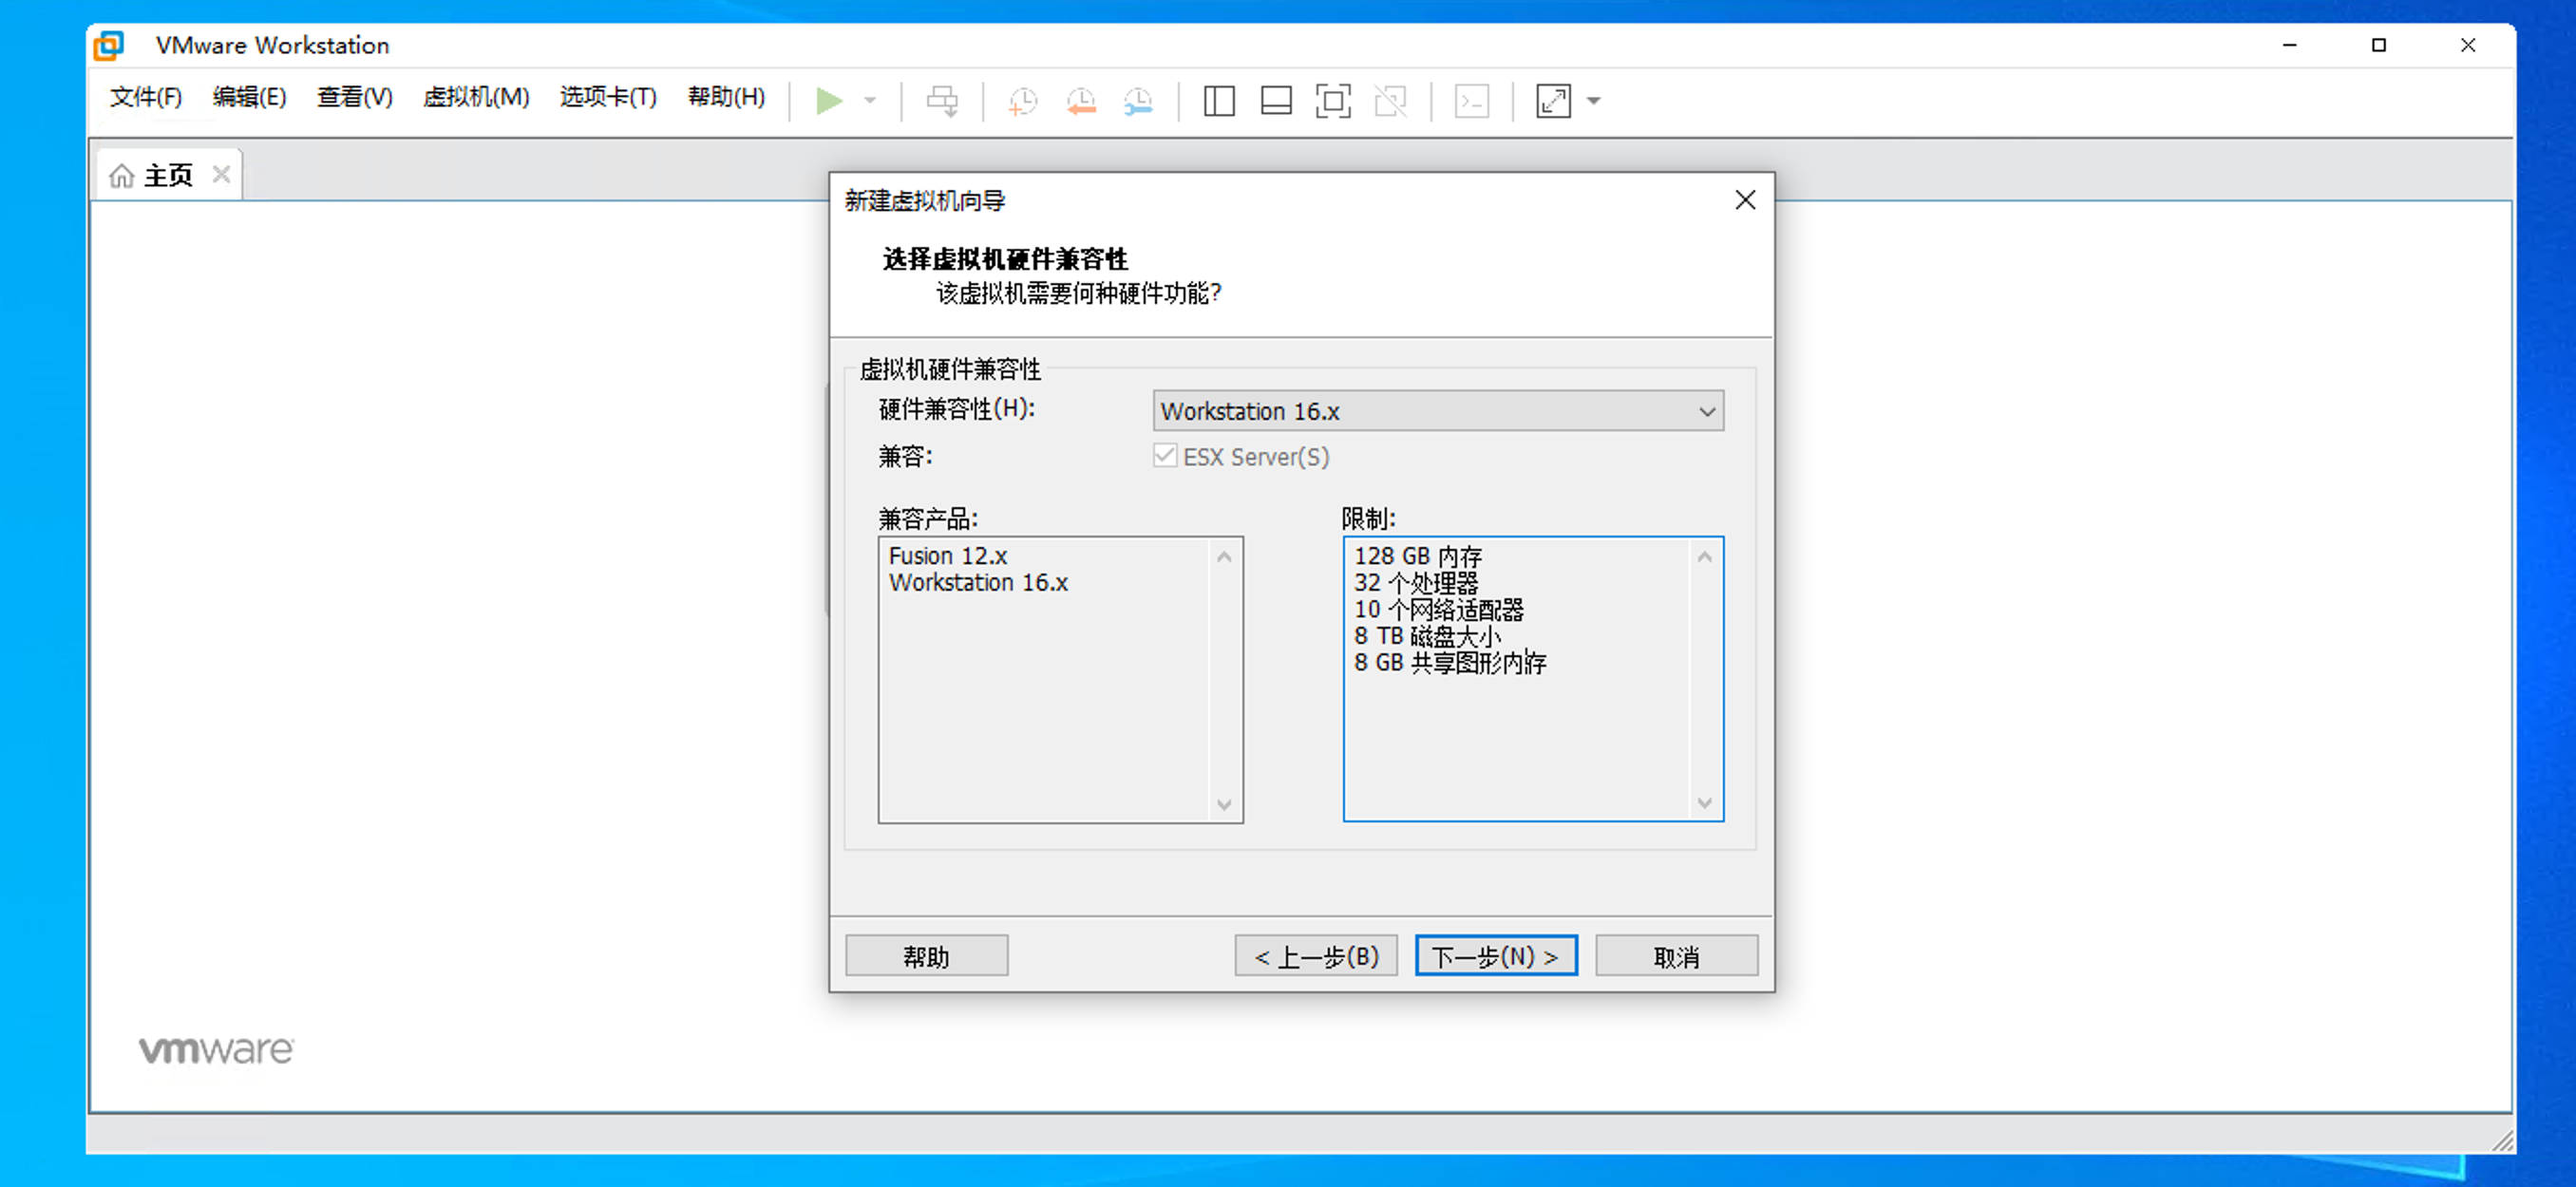Revert the VM to its snapshot
Viewport: 2576px width, 1187px height.
click(1080, 100)
